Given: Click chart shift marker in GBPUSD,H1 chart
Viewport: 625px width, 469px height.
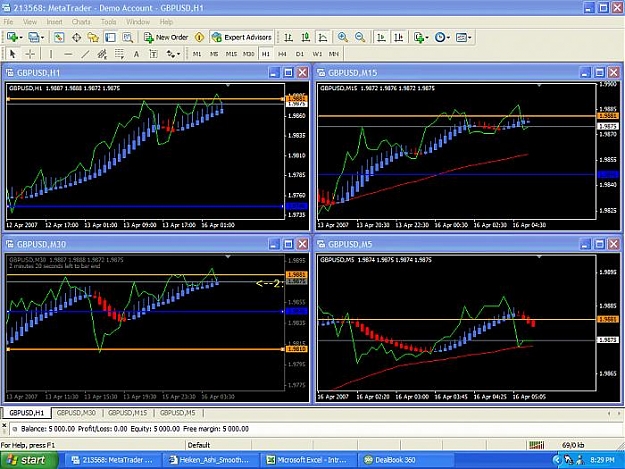Looking at the screenshot, I should pos(228,85).
